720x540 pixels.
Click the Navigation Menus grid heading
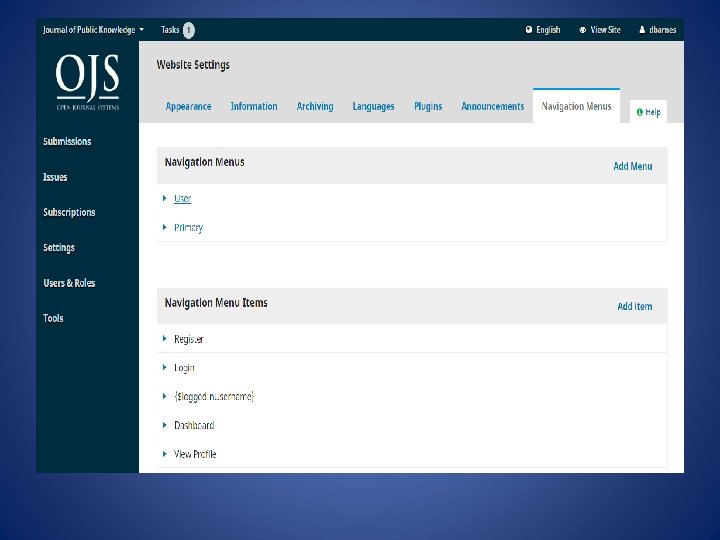click(x=204, y=162)
